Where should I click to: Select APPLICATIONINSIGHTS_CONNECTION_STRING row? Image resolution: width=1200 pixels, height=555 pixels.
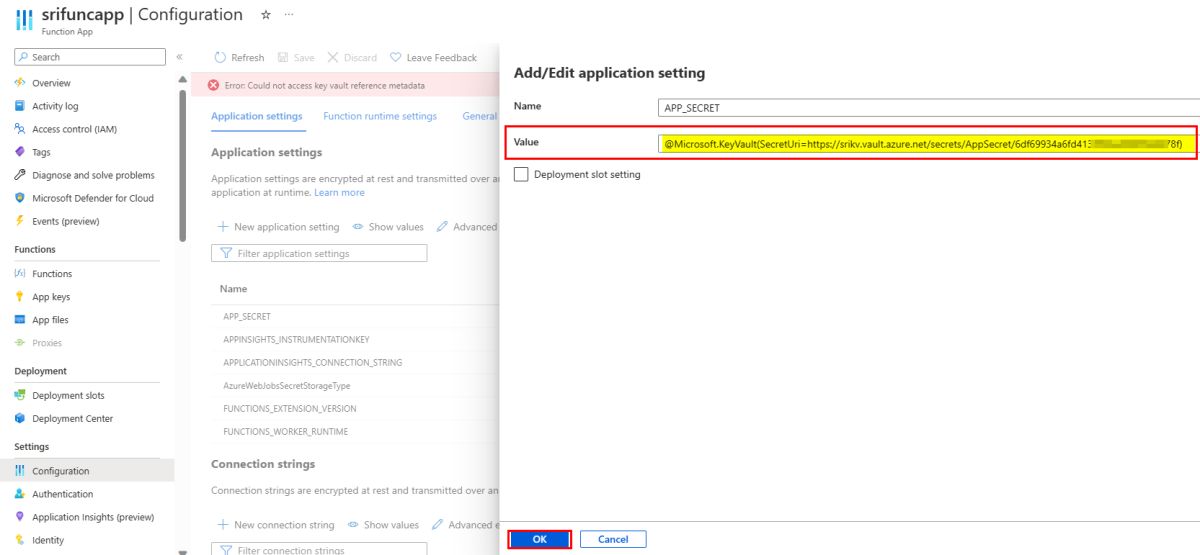355,362
